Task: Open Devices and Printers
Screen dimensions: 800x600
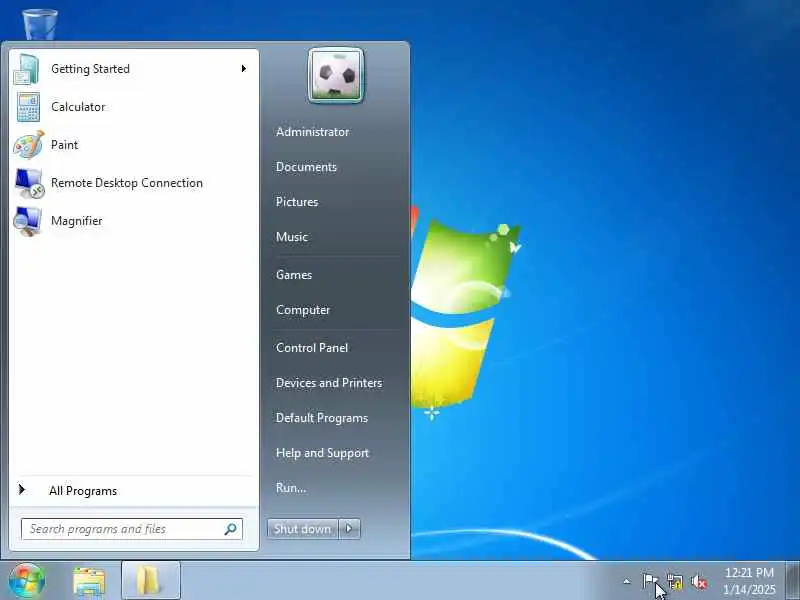Action: (329, 383)
